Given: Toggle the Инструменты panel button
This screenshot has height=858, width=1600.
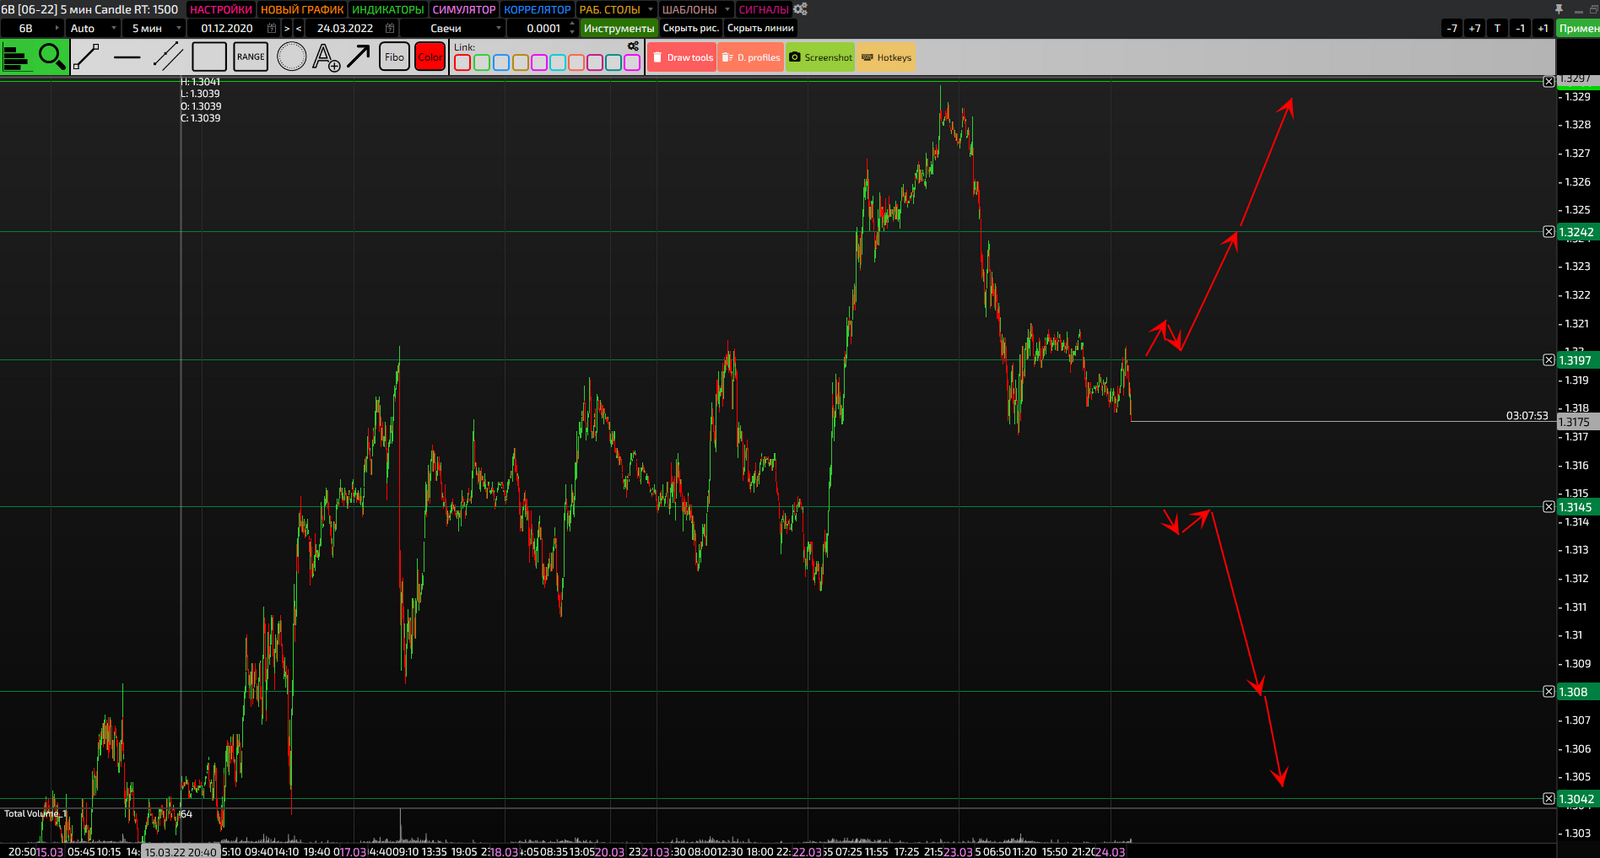Looking at the screenshot, I should pos(619,28).
